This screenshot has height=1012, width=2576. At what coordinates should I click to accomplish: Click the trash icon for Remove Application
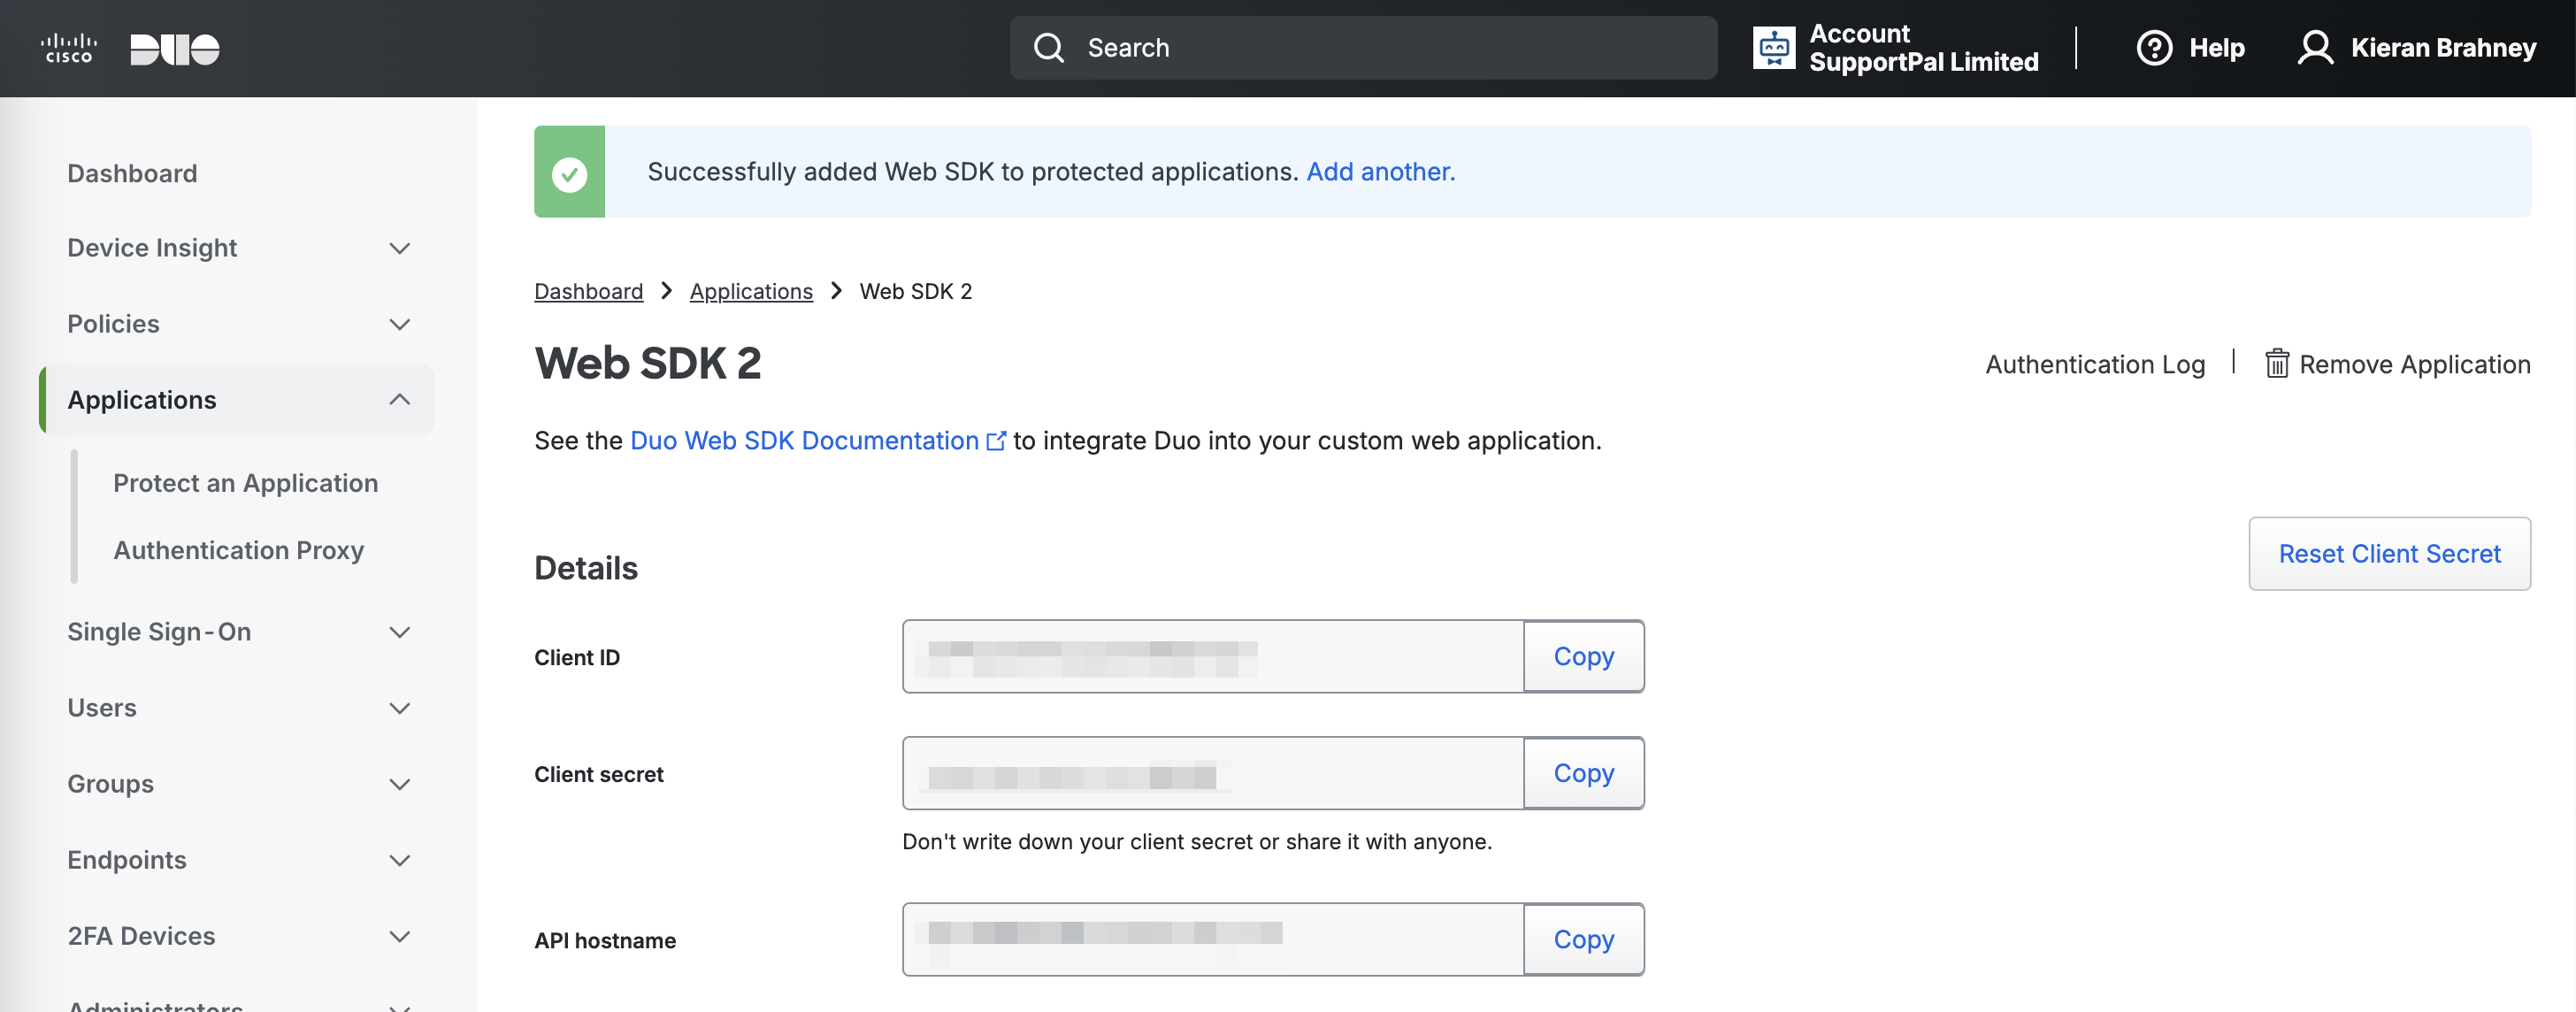coord(2277,364)
